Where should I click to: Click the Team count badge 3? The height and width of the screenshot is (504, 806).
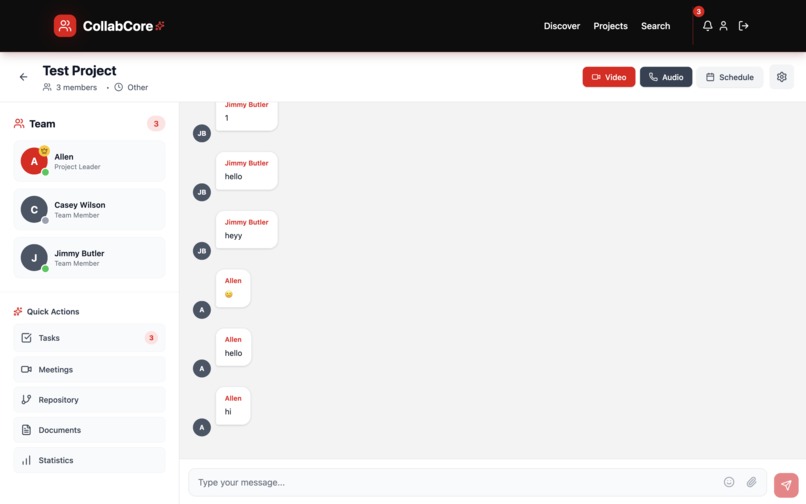pyautogui.click(x=156, y=123)
